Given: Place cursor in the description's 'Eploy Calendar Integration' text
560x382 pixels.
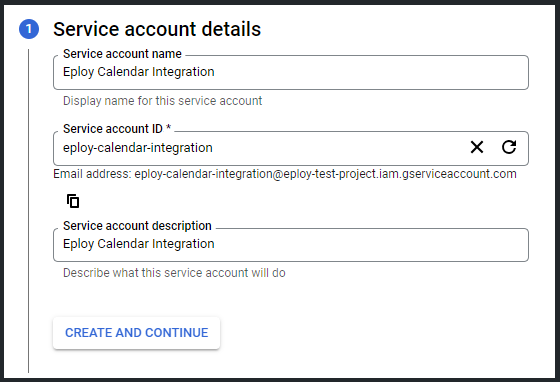Looking at the screenshot, I should (139, 244).
